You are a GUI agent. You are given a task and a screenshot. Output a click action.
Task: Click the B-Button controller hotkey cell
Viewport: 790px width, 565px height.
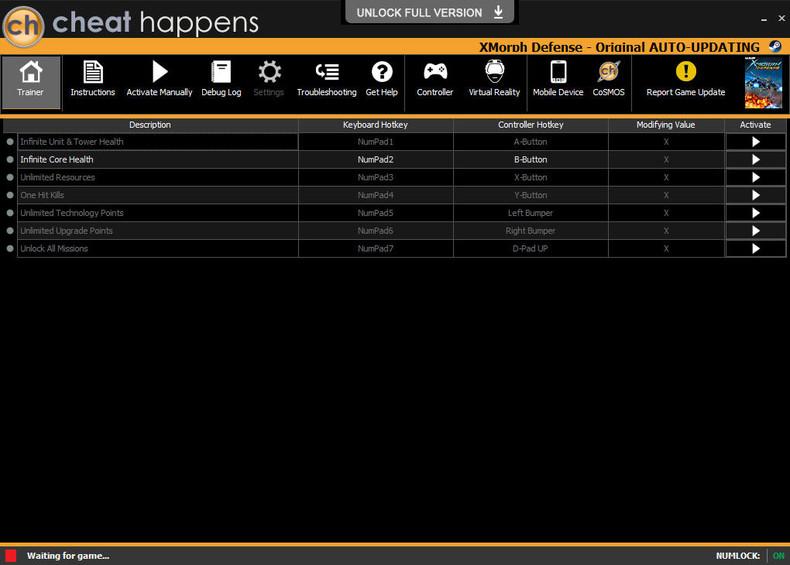point(531,160)
